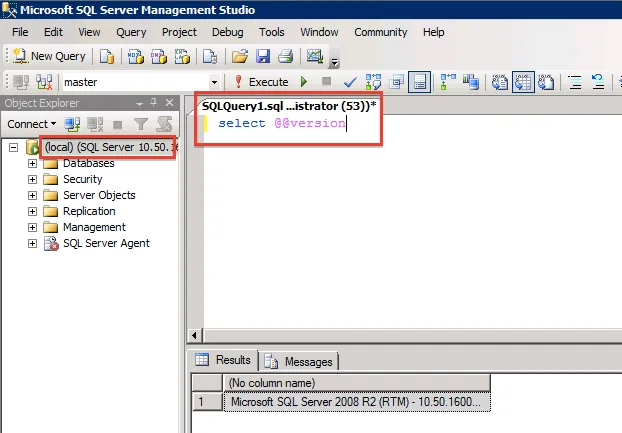This screenshot has height=433, width=622.
Task: Open Object Explorer window position dropdown
Action: pyautogui.click(x=139, y=104)
